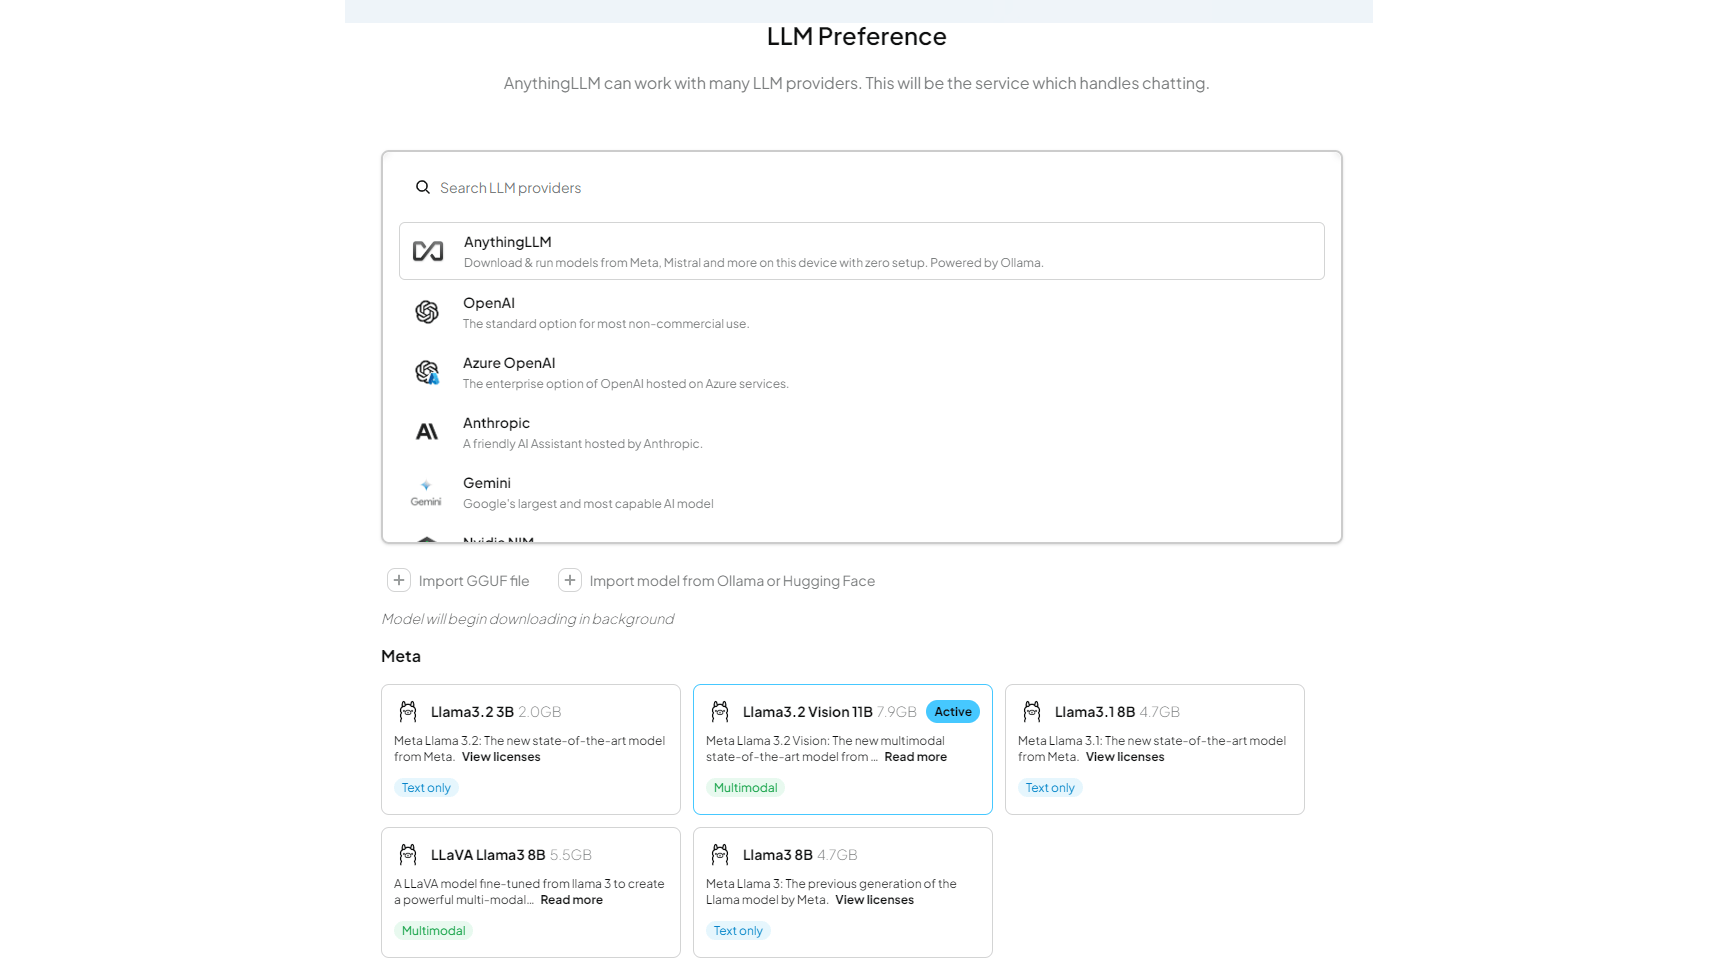Viewport: 1717px width, 966px height.
Task: Open View licenses for Llama3.1 8B
Action: pyautogui.click(x=1125, y=757)
